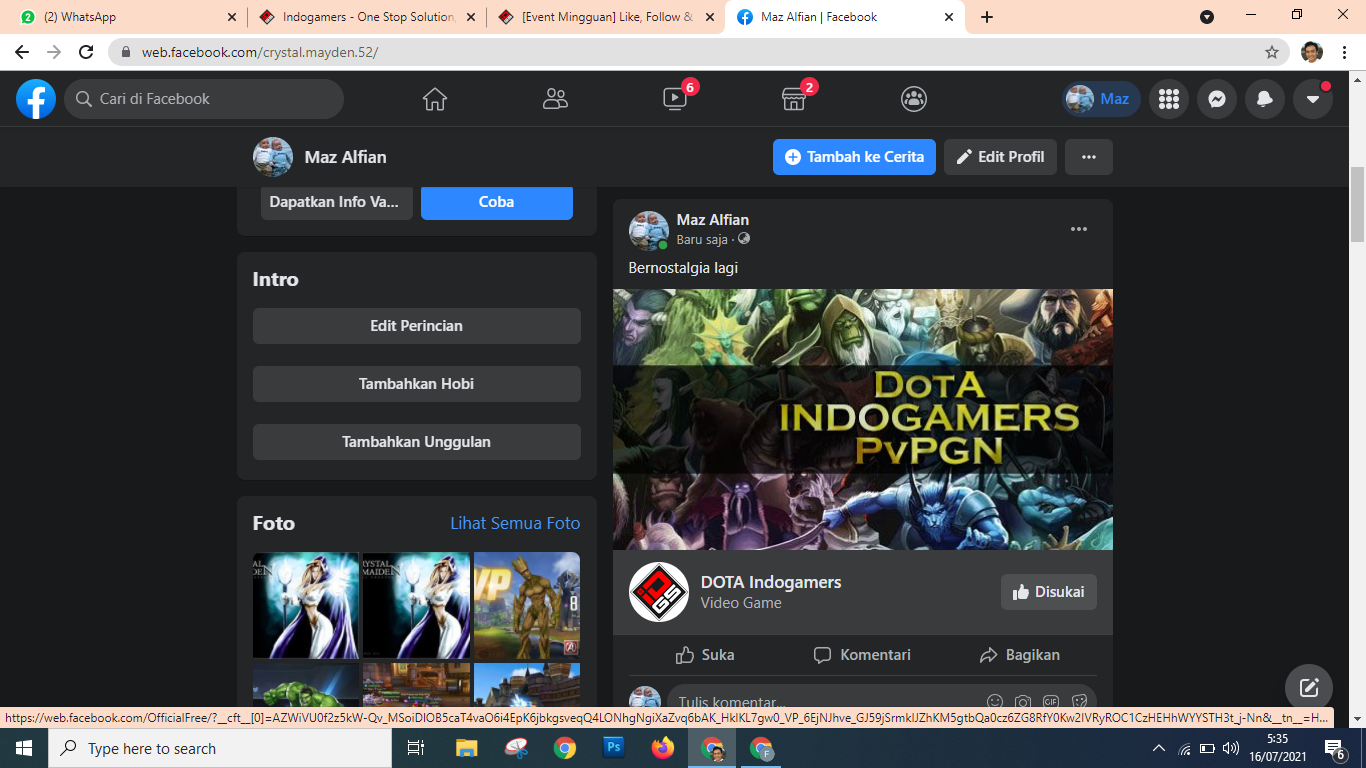Screen dimensions: 1366x768
Task: Open the Marketplace icon with 2 notifications
Action: [794, 99]
